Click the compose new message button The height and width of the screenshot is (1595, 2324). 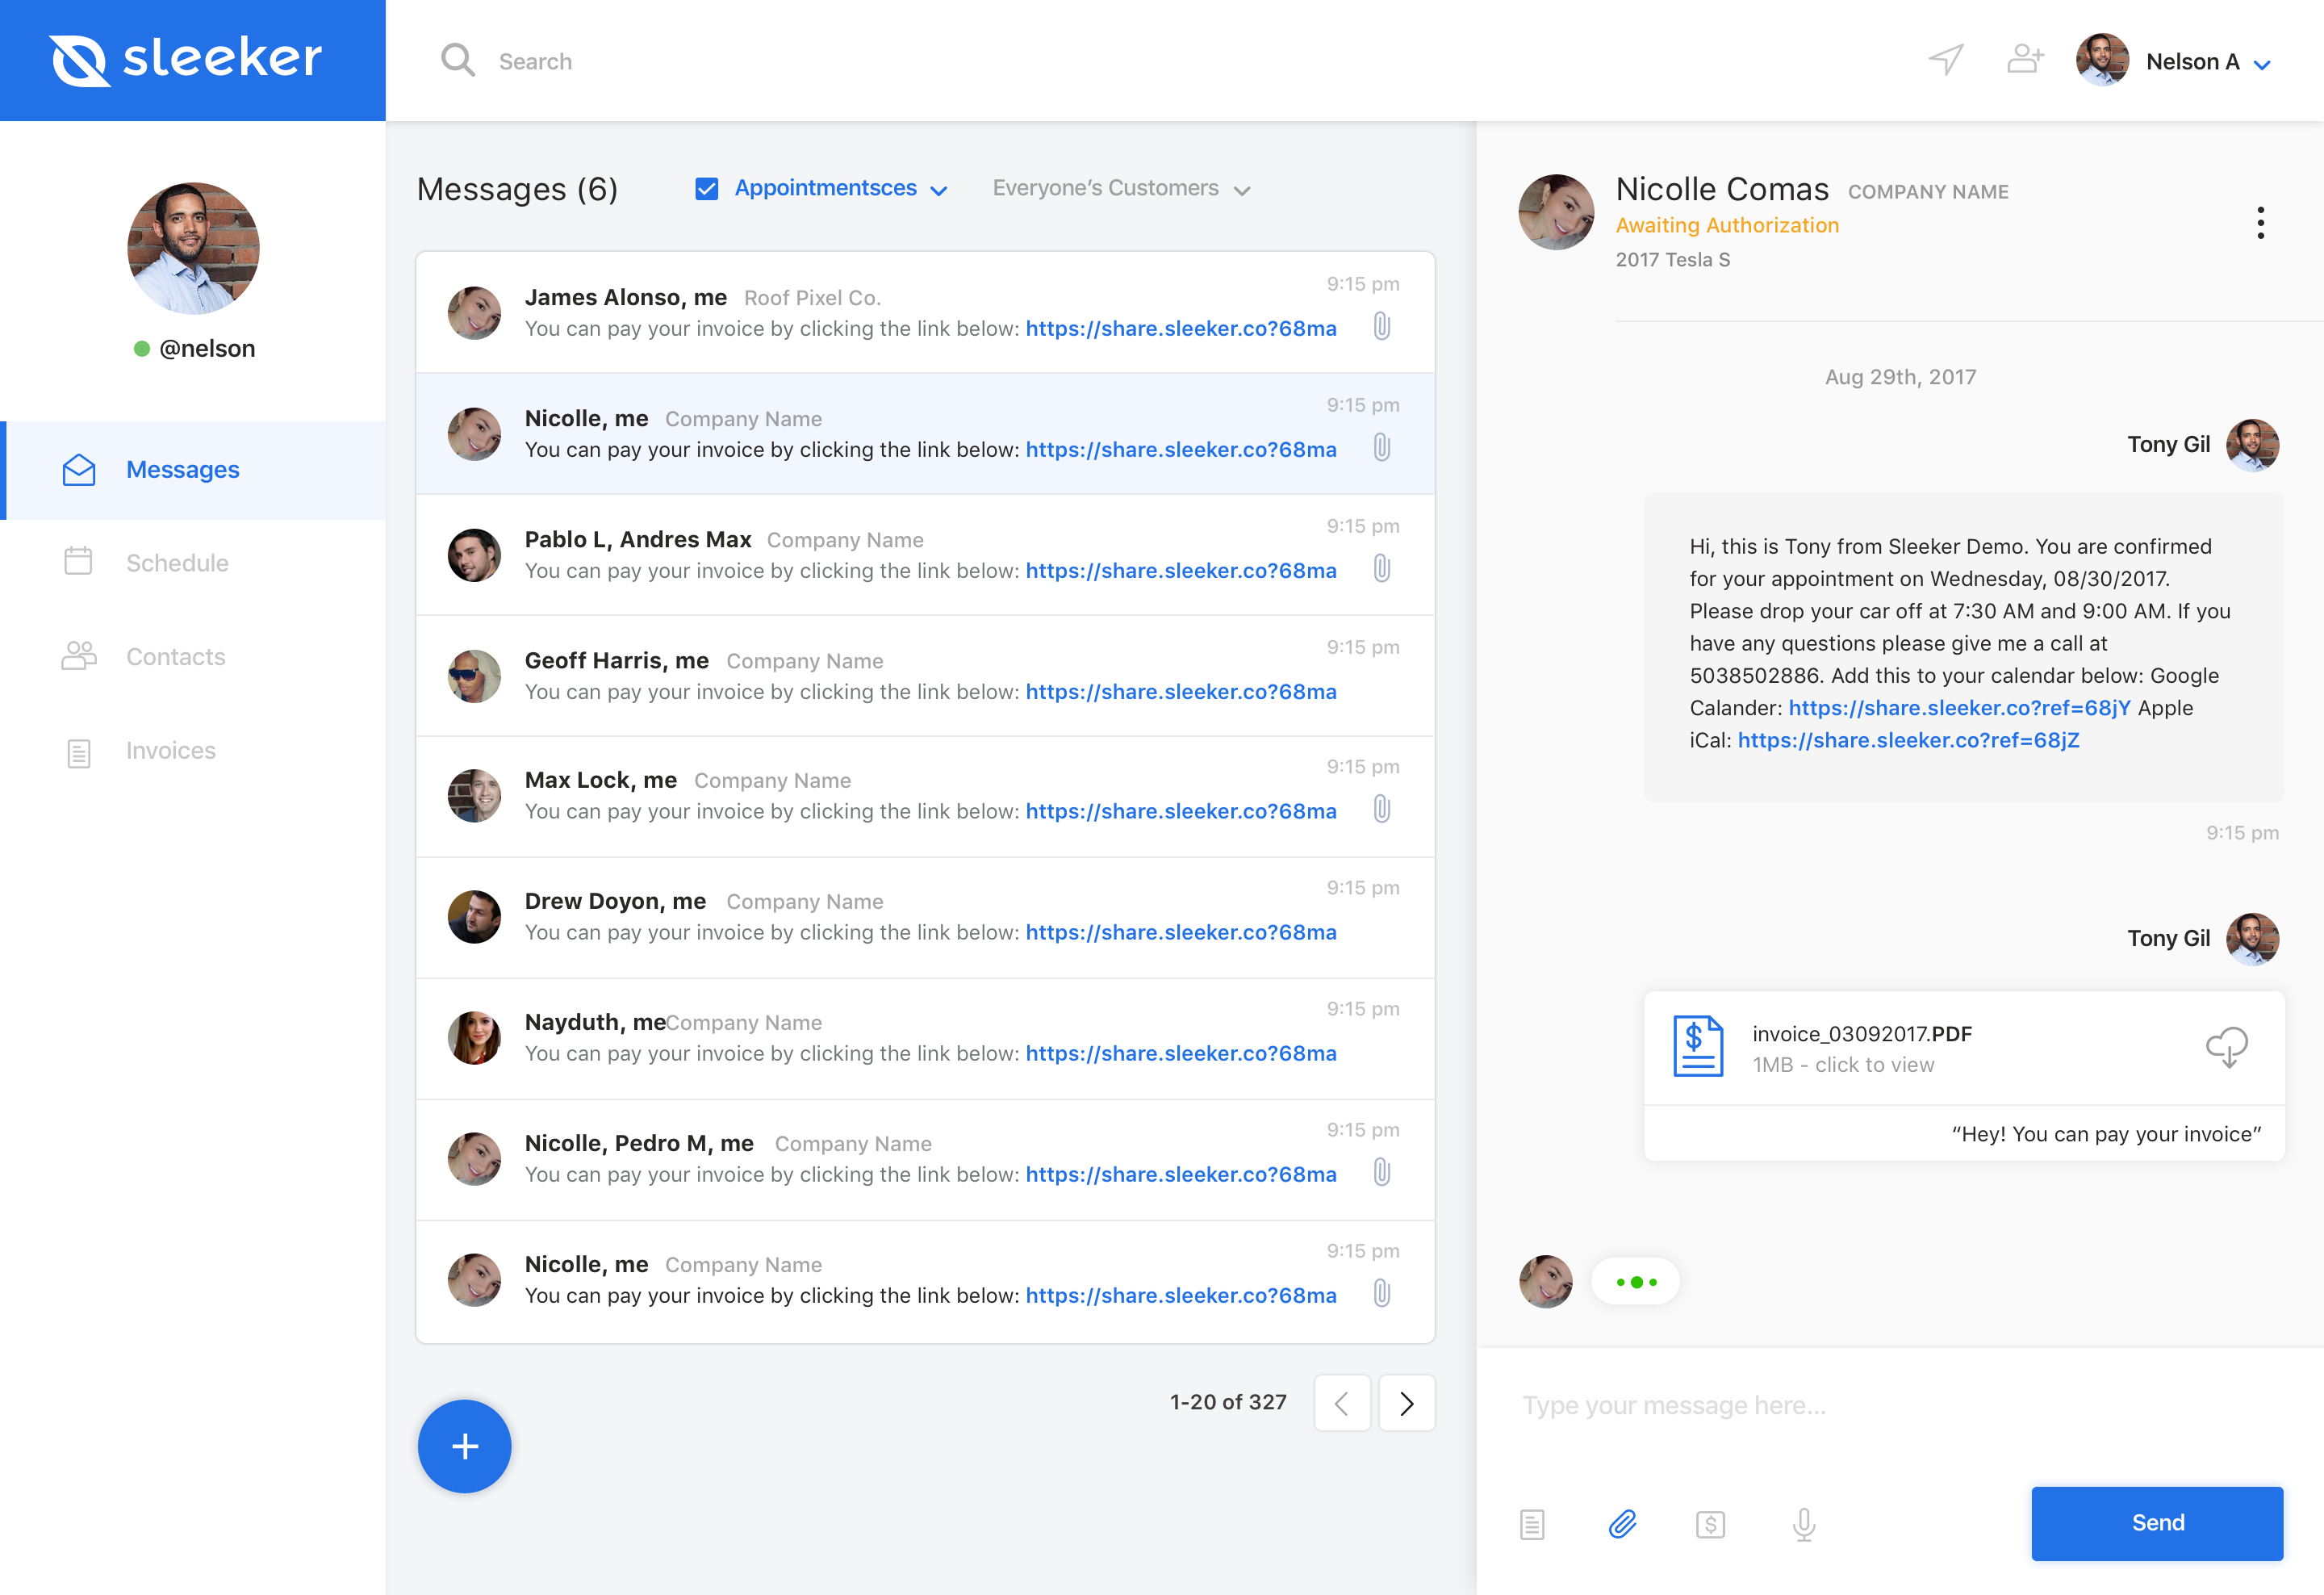pyautogui.click(x=465, y=1445)
